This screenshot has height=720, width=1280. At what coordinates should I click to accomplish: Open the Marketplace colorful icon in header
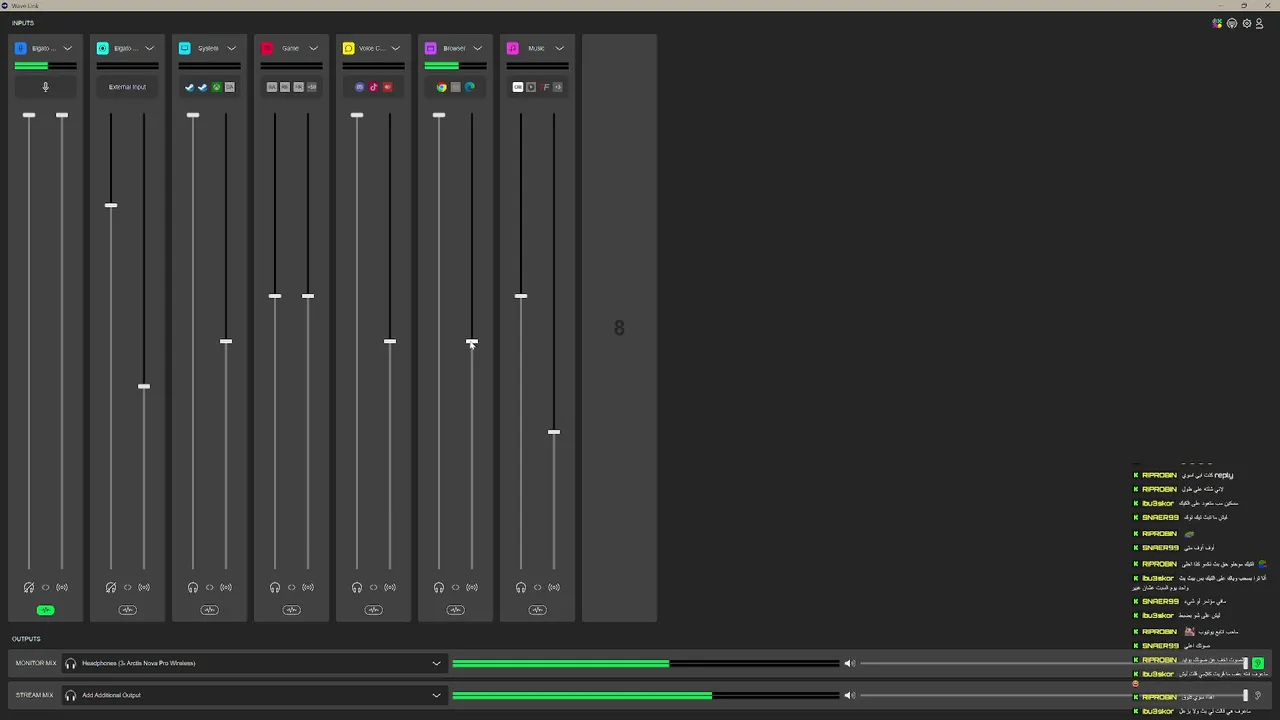[1217, 23]
